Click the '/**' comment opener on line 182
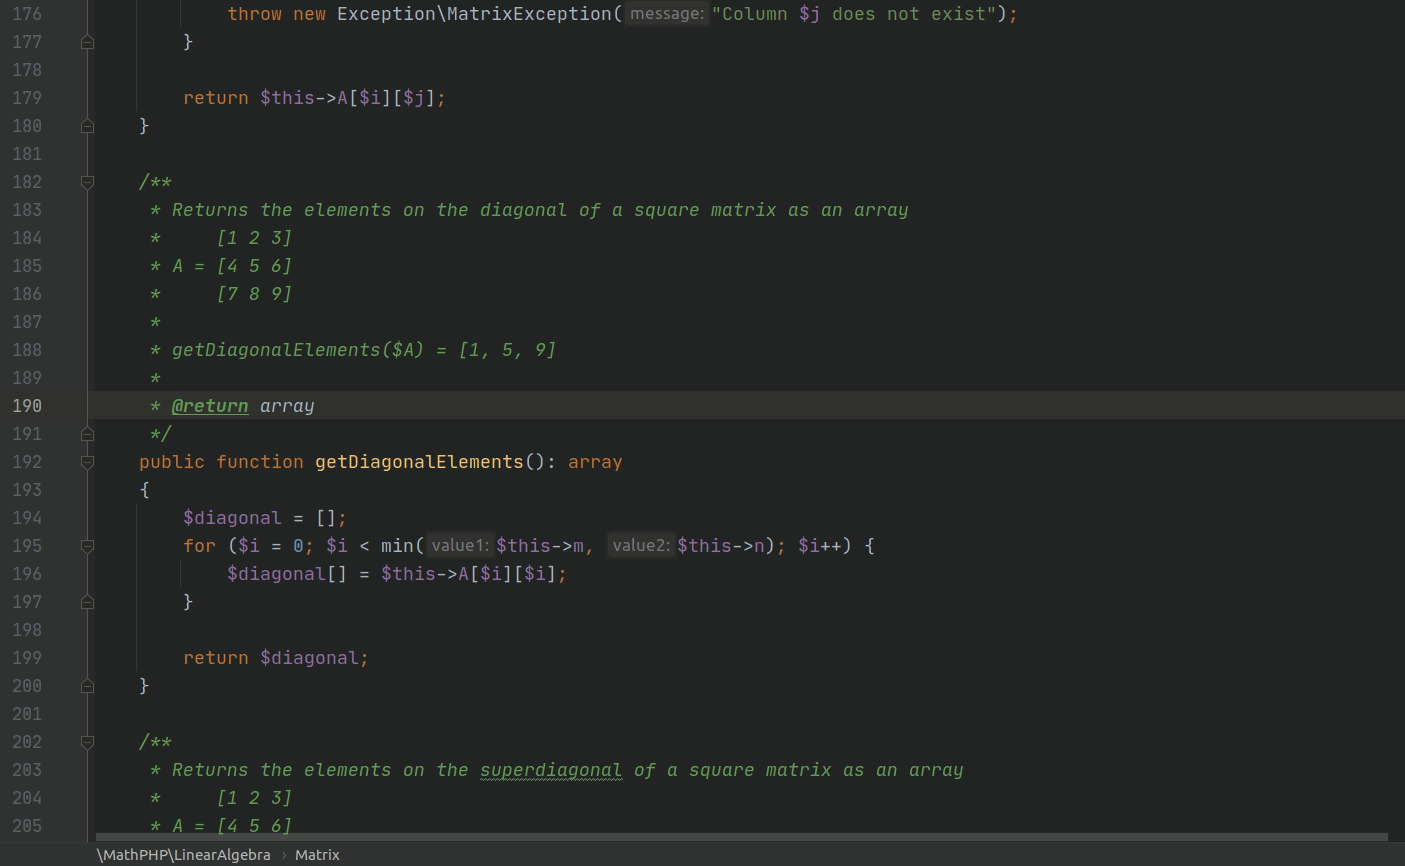 155,182
